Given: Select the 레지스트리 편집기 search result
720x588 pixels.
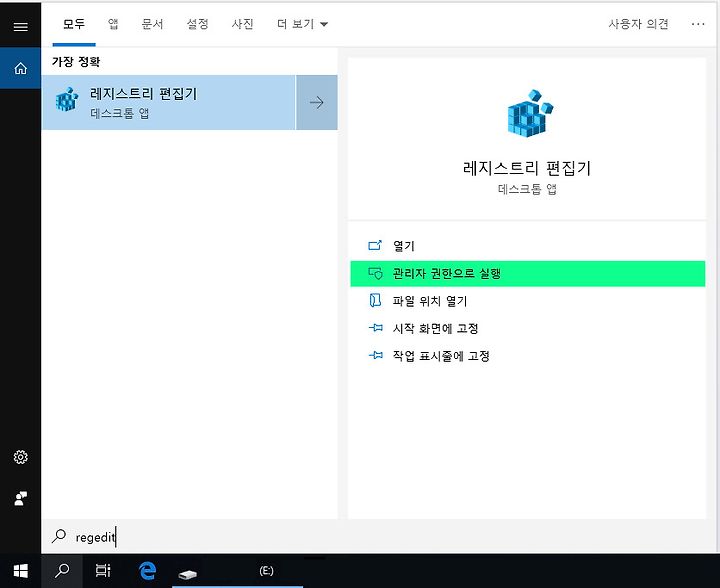Looking at the screenshot, I should click(x=169, y=102).
